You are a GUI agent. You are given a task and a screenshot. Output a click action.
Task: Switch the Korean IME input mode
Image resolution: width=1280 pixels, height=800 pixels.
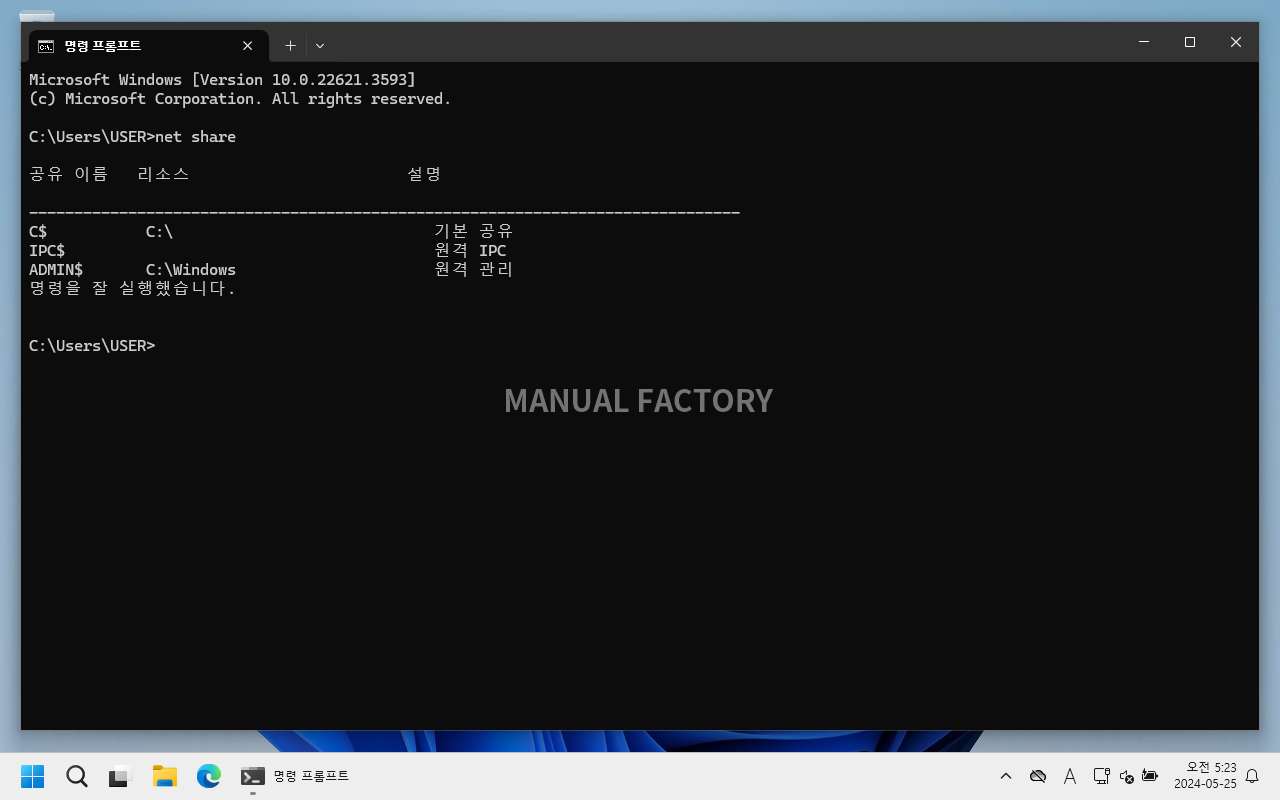(x=1069, y=776)
